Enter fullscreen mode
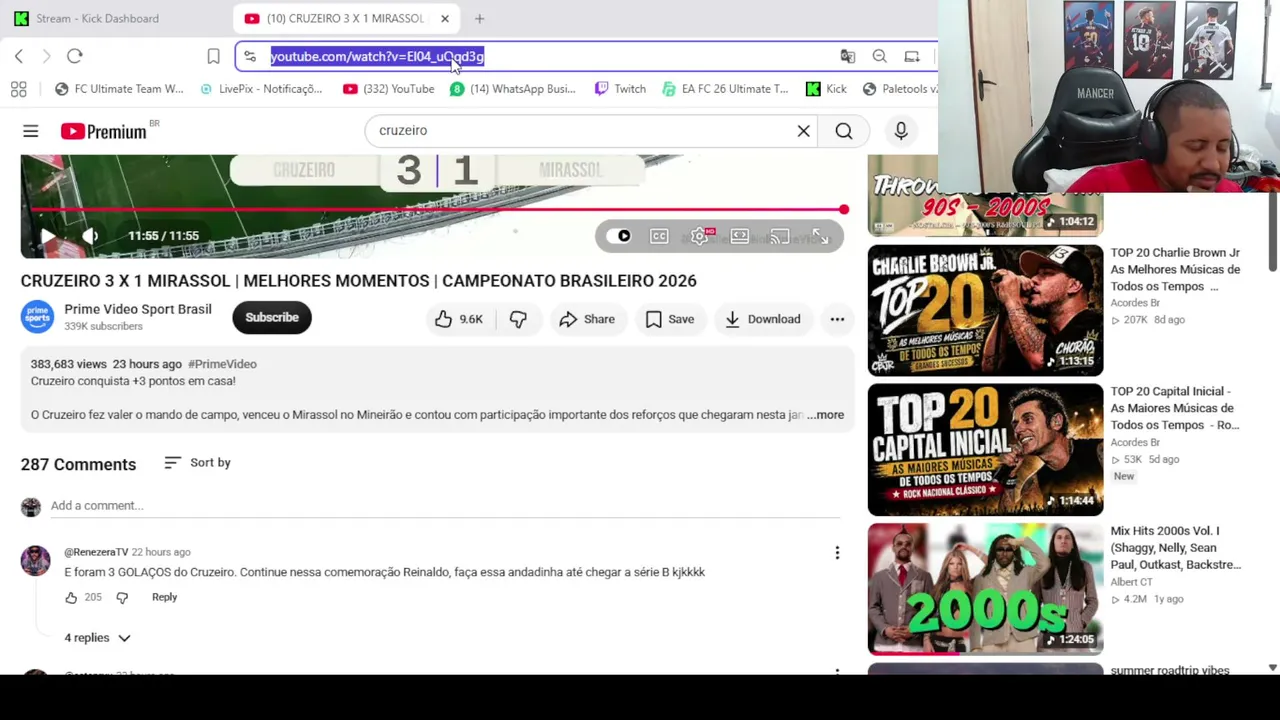This screenshot has height=720, width=1280. 820,236
